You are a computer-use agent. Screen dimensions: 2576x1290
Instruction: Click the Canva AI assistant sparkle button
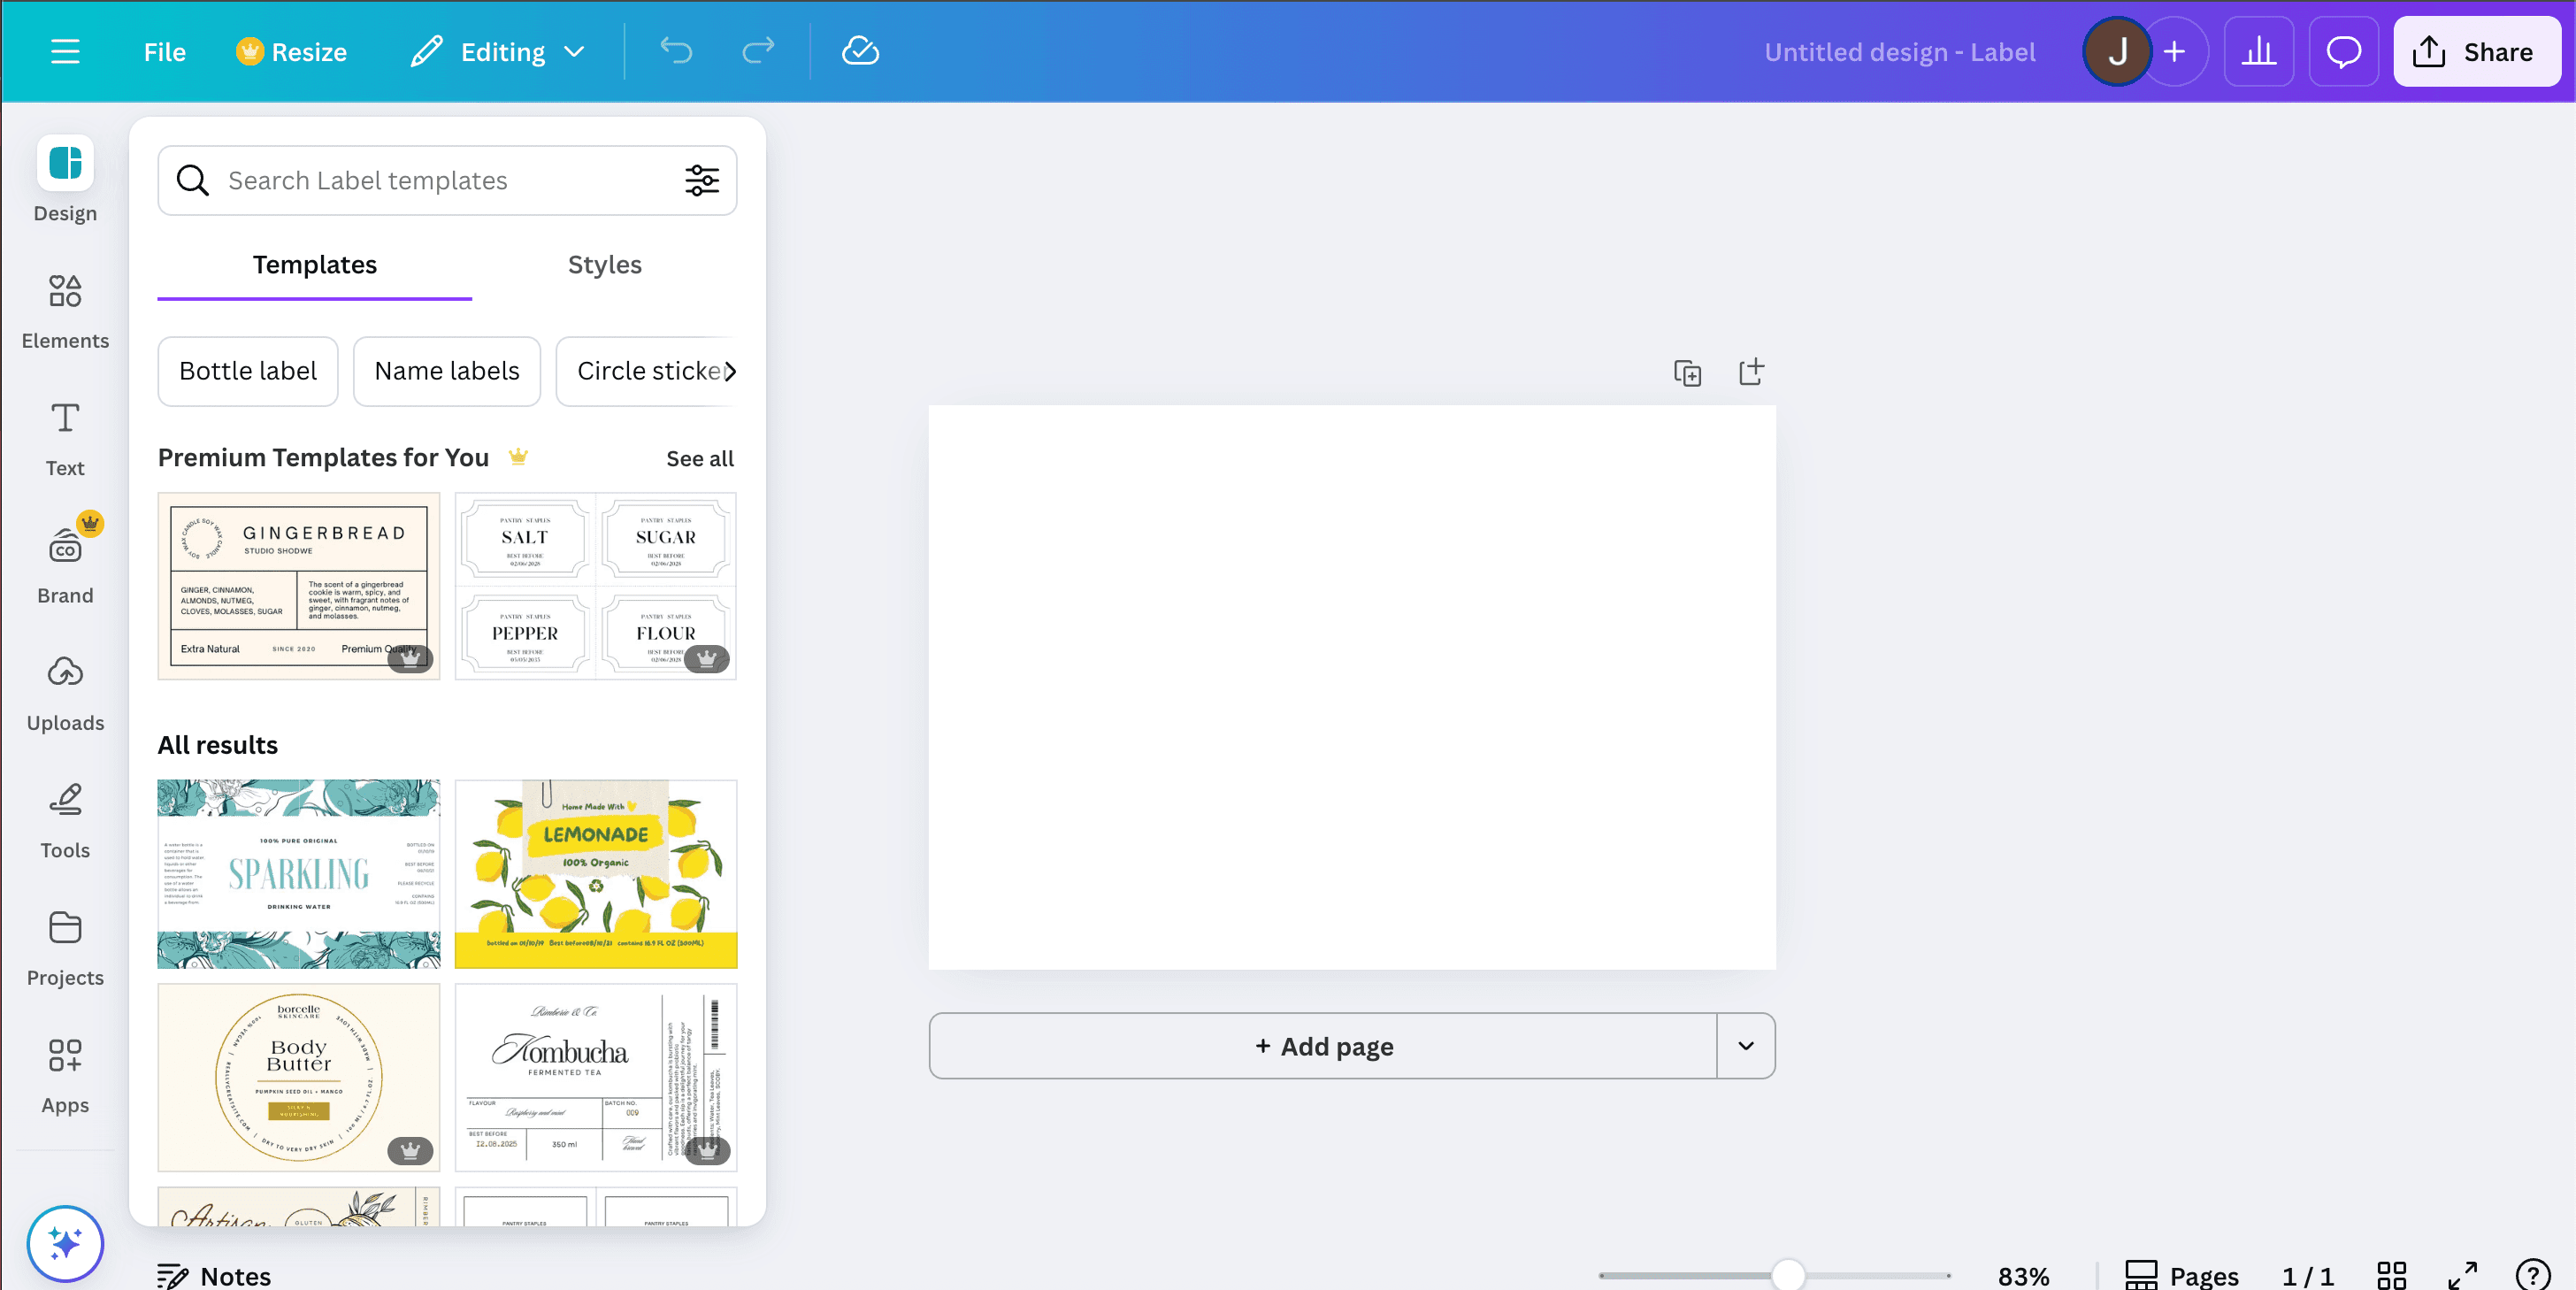coord(65,1243)
